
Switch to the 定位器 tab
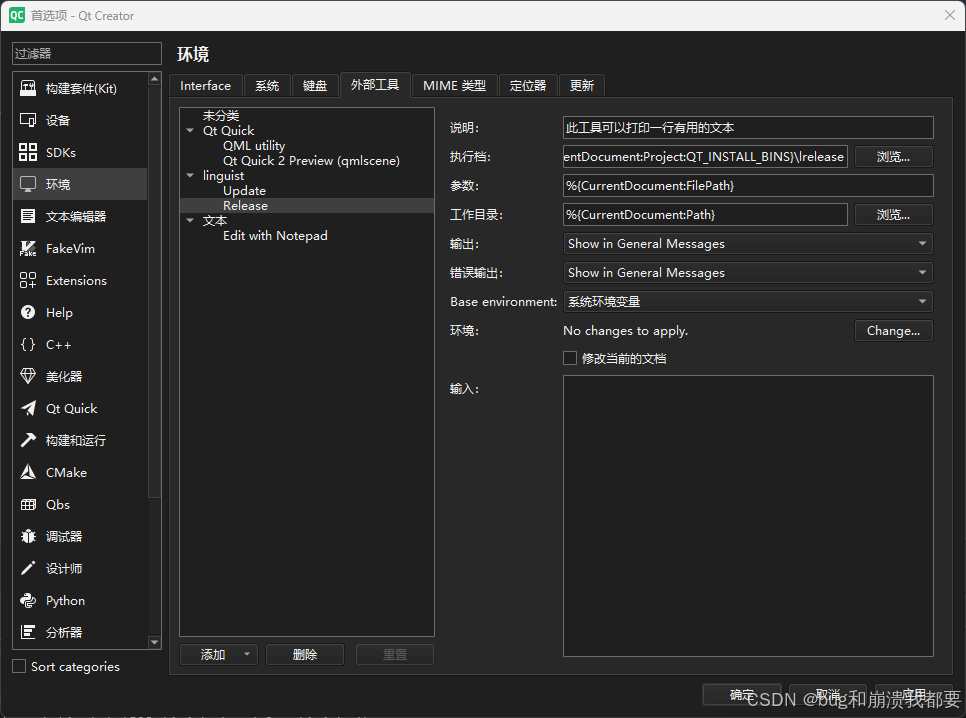click(x=528, y=86)
